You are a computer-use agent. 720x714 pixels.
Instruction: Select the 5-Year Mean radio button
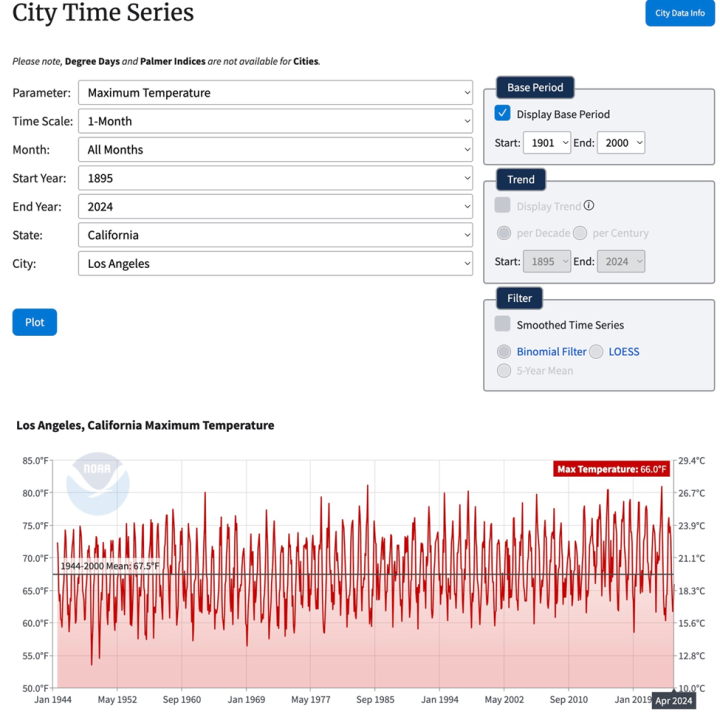click(504, 371)
